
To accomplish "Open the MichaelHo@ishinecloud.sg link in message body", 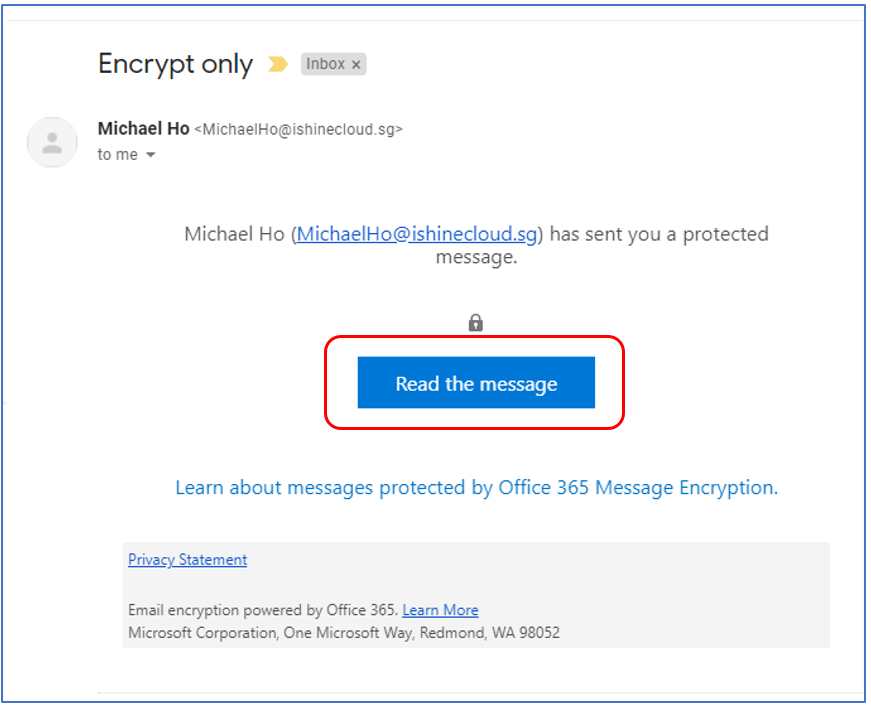I will pyautogui.click(x=417, y=234).
